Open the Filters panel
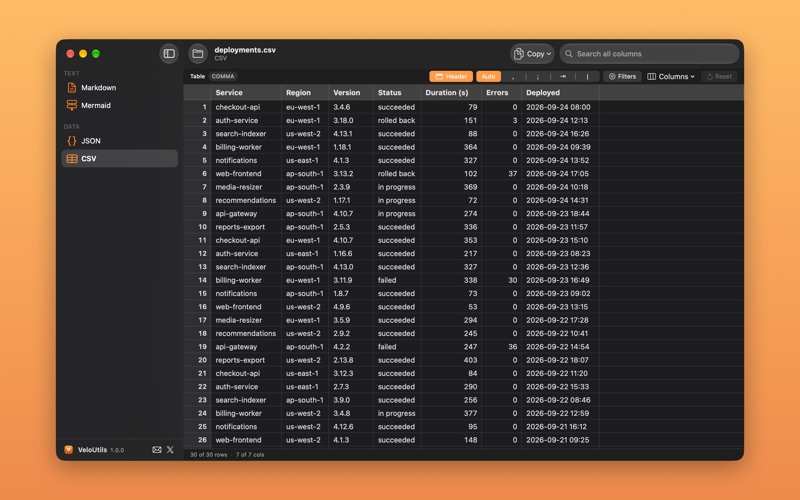 (x=622, y=77)
